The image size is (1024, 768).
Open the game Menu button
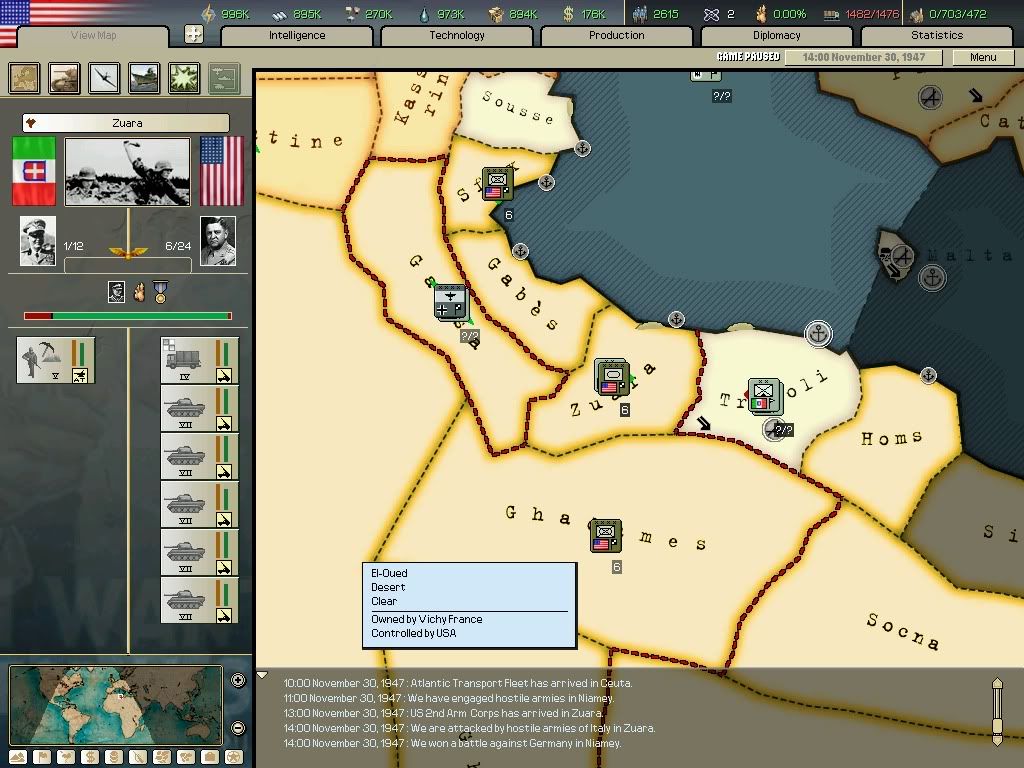pos(982,58)
